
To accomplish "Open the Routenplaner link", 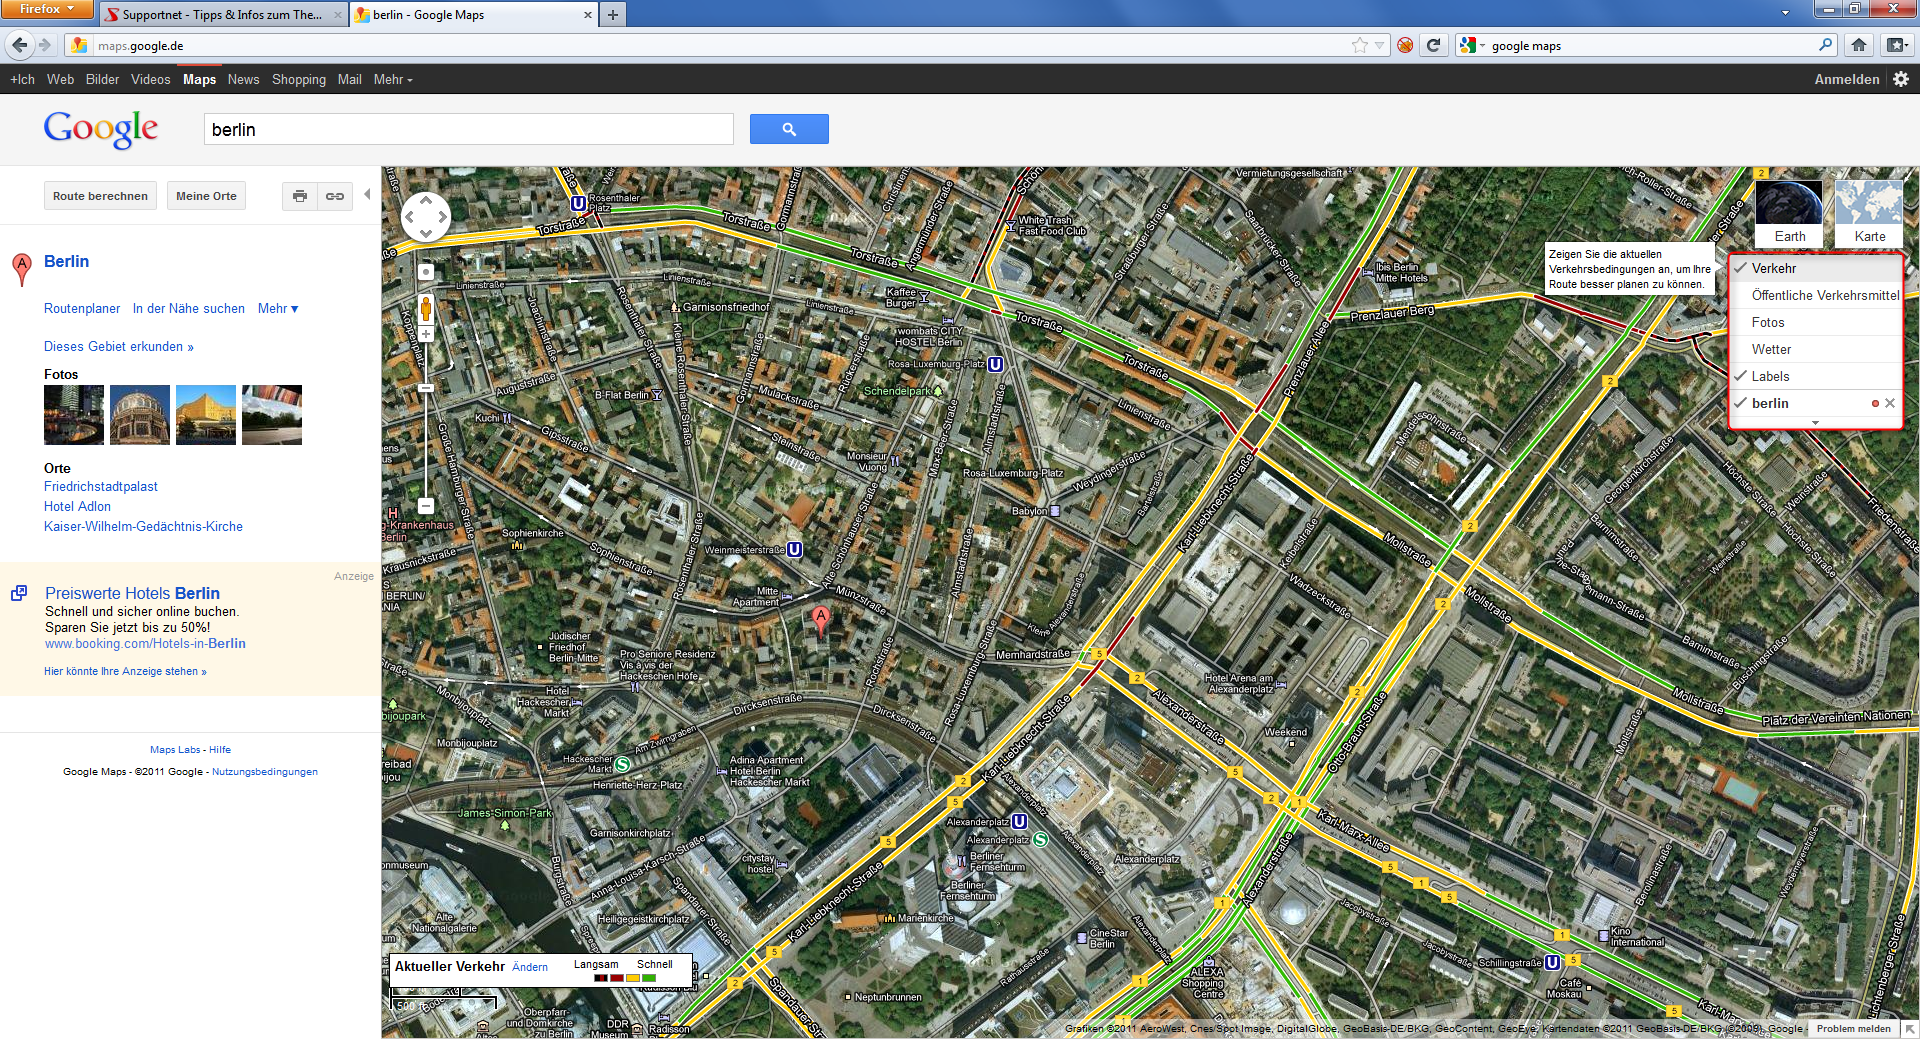I will tap(82, 308).
